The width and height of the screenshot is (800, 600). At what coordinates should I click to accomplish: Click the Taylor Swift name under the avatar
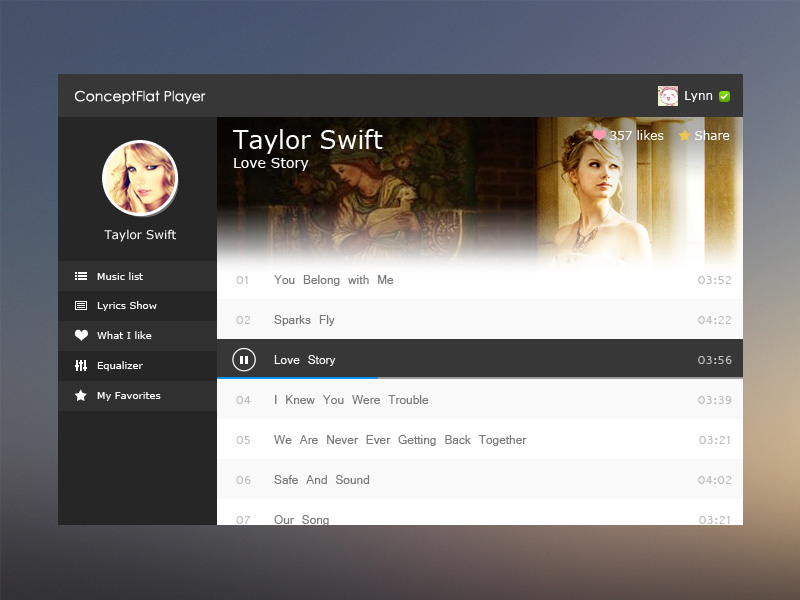pyautogui.click(x=140, y=235)
